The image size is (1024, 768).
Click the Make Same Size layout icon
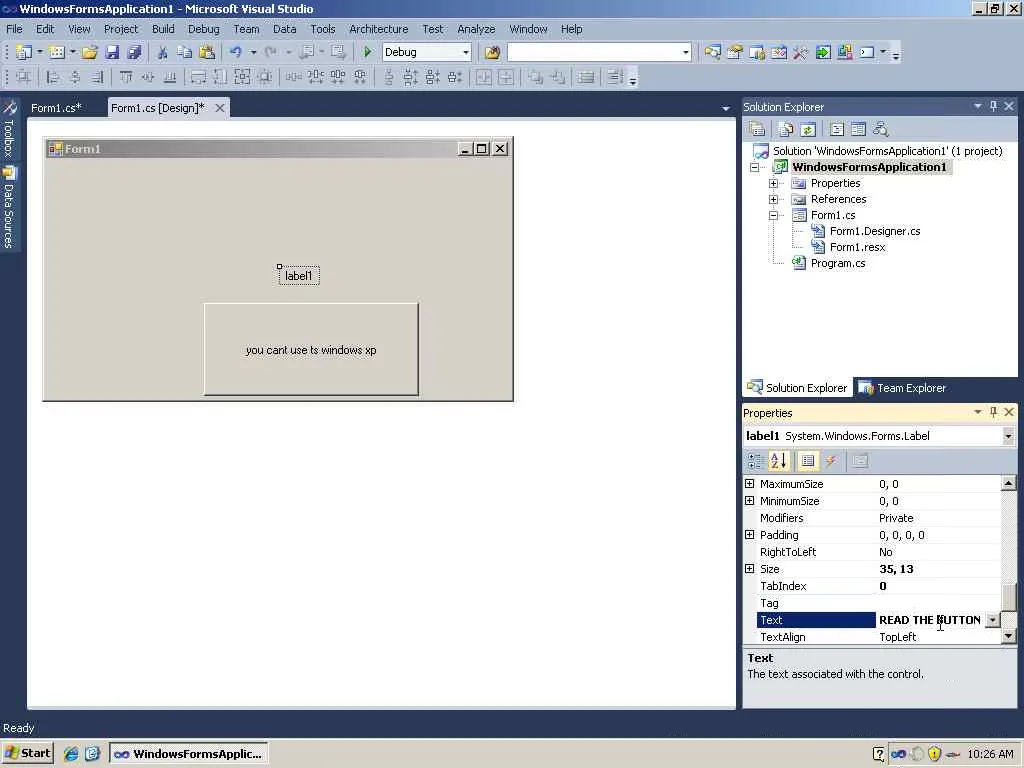click(242, 78)
